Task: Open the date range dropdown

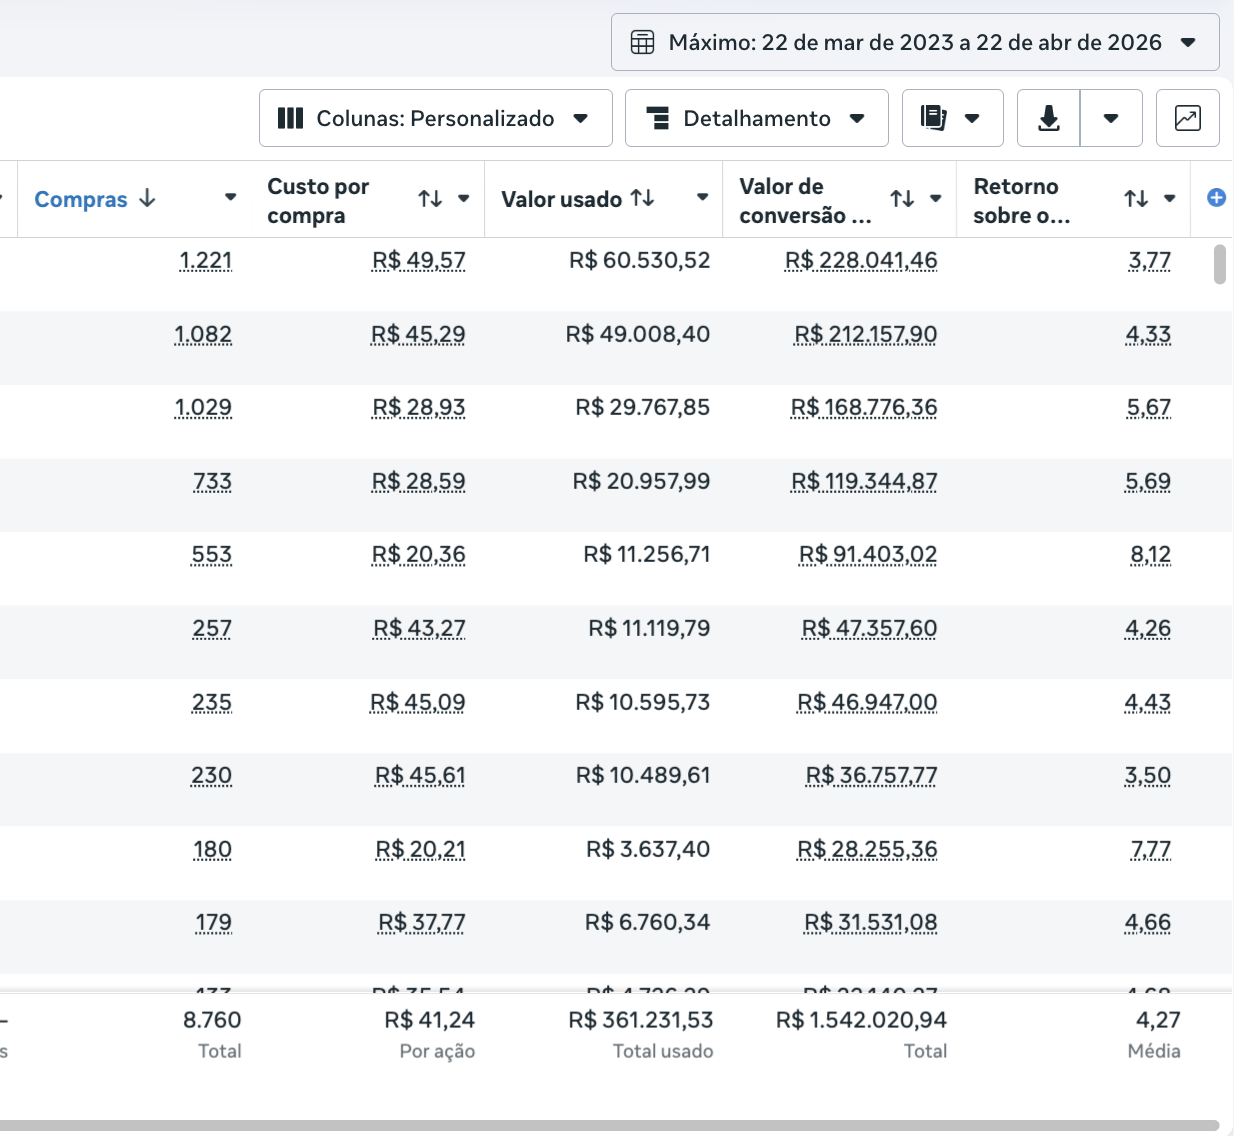Action: click(x=914, y=42)
